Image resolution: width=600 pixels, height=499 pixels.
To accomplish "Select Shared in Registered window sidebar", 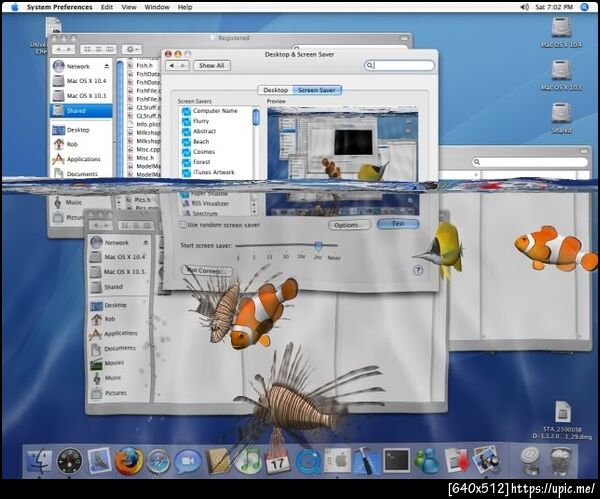I will click(x=81, y=111).
